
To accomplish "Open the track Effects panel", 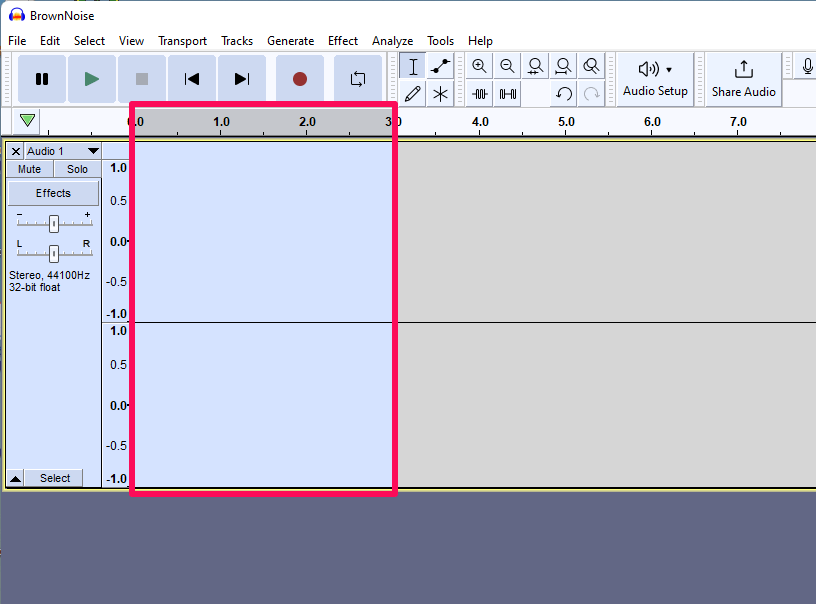I will click(x=53, y=193).
